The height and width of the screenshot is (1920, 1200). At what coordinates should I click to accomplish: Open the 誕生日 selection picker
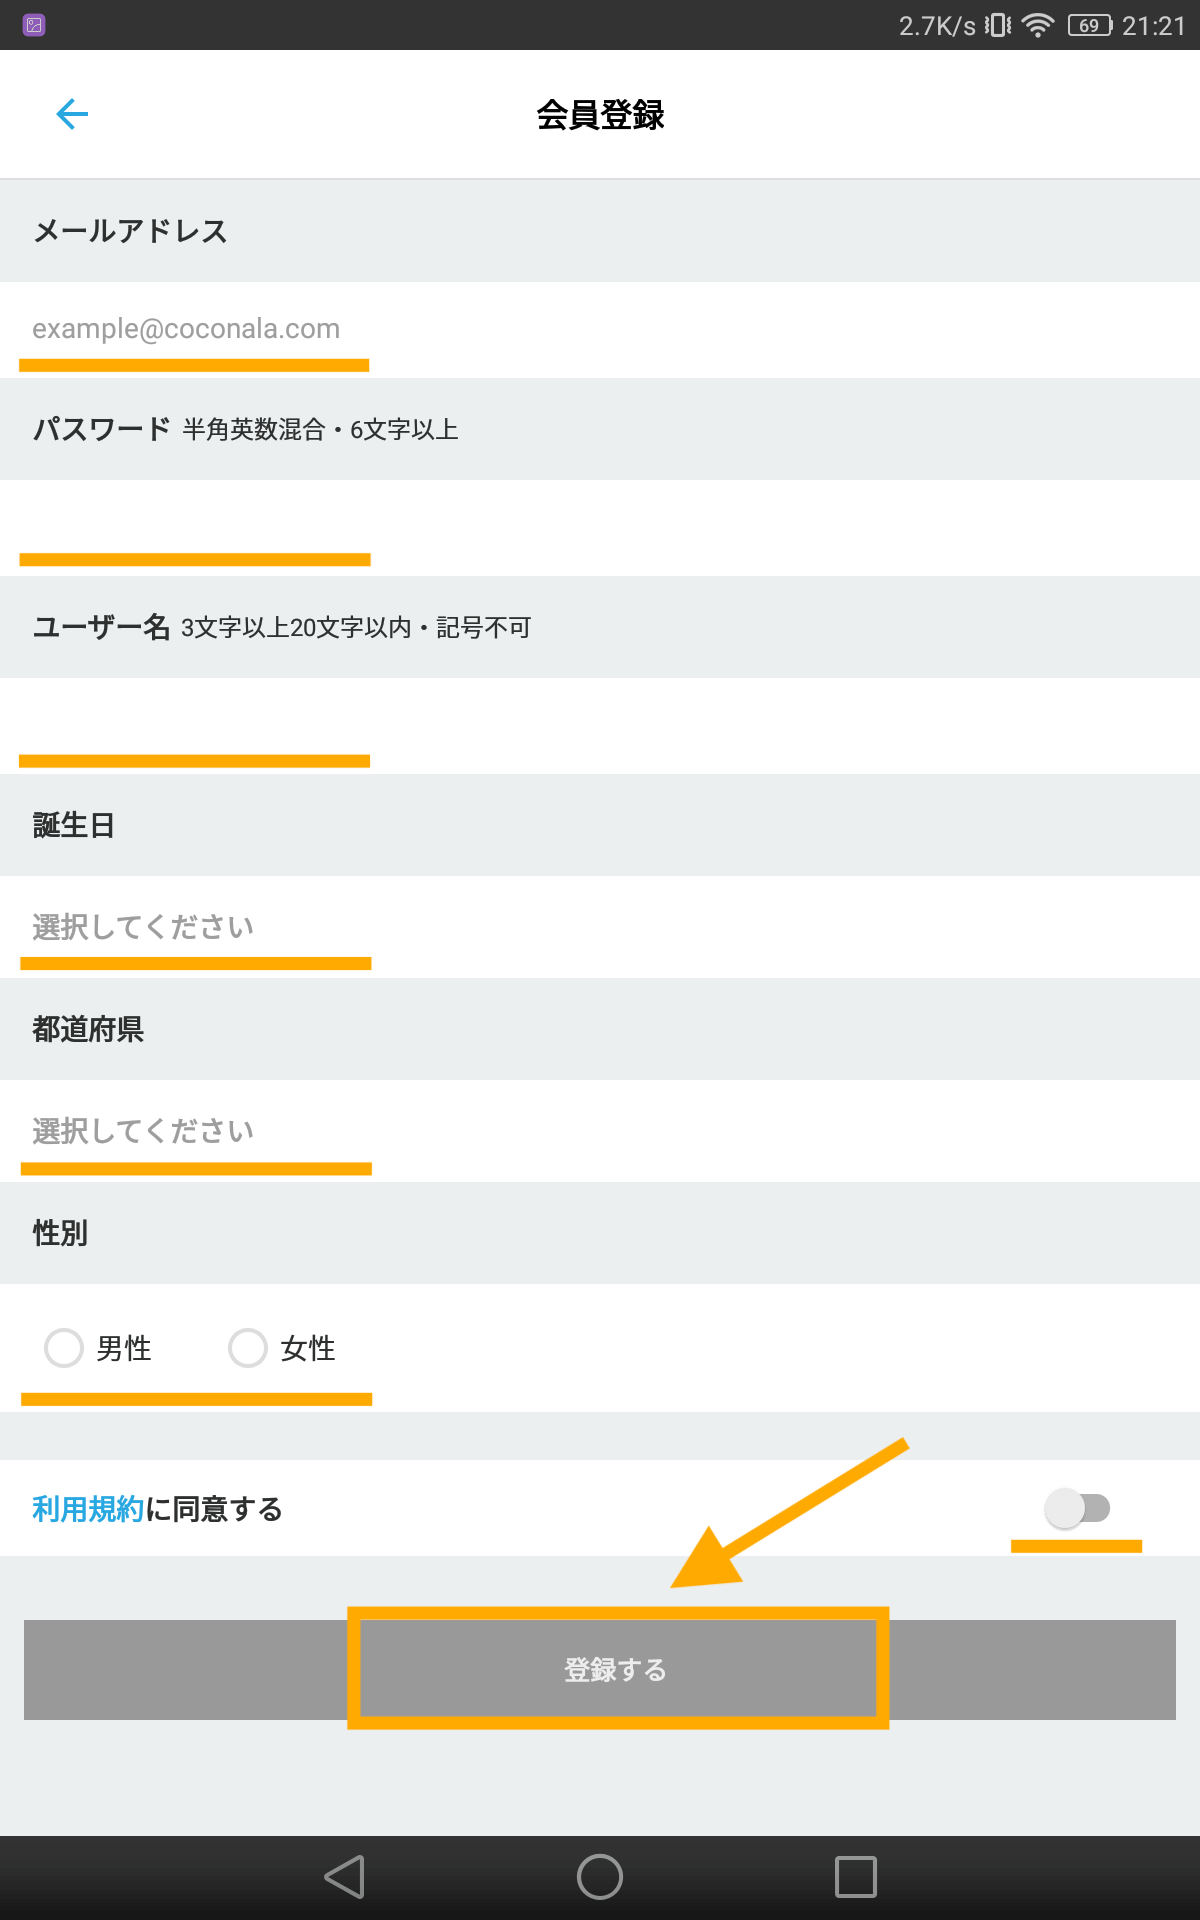coord(600,927)
